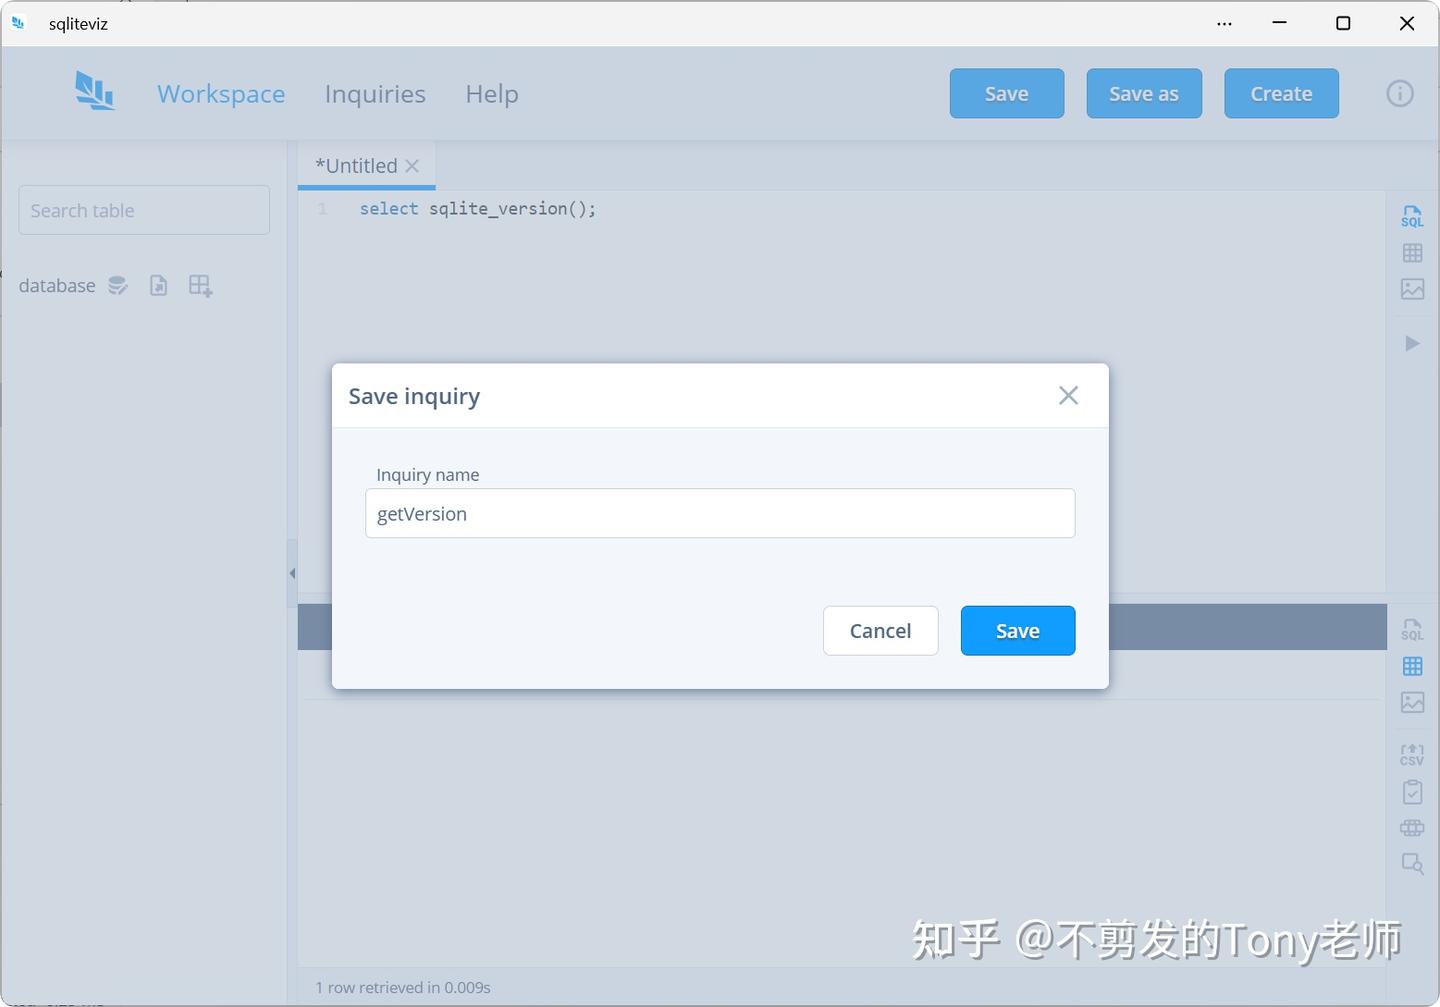Switch bottom panel to SQL view
1440x1007 pixels.
(1412, 629)
